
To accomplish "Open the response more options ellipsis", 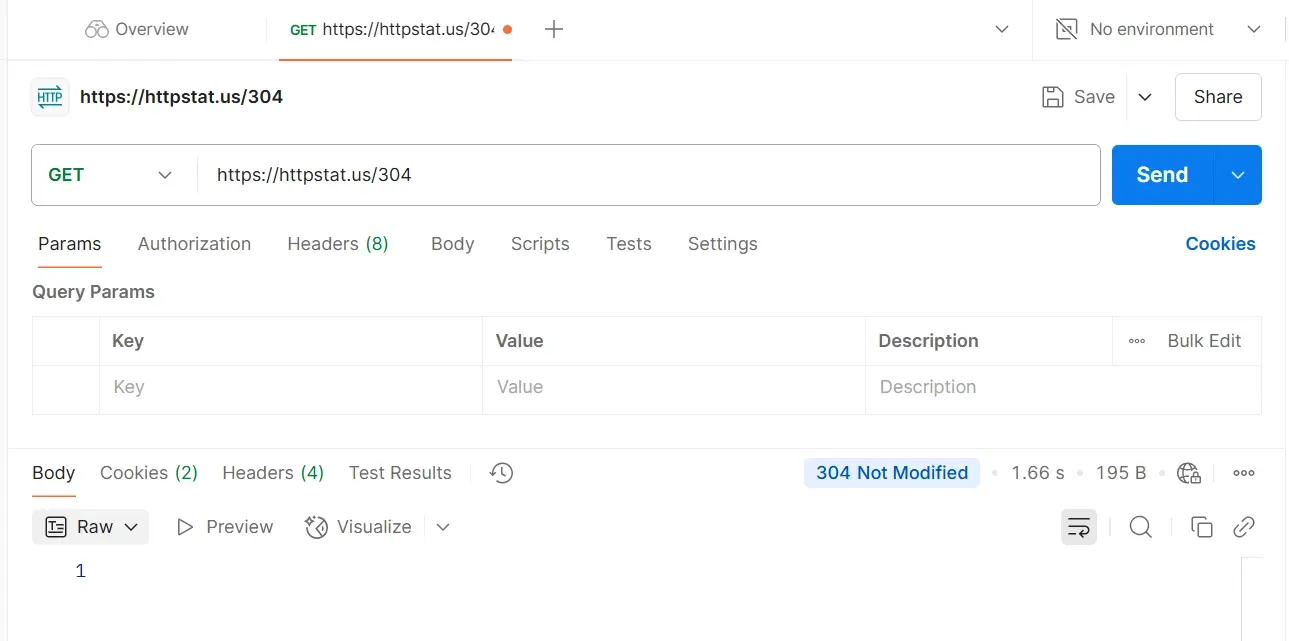I will click(1244, 473).
